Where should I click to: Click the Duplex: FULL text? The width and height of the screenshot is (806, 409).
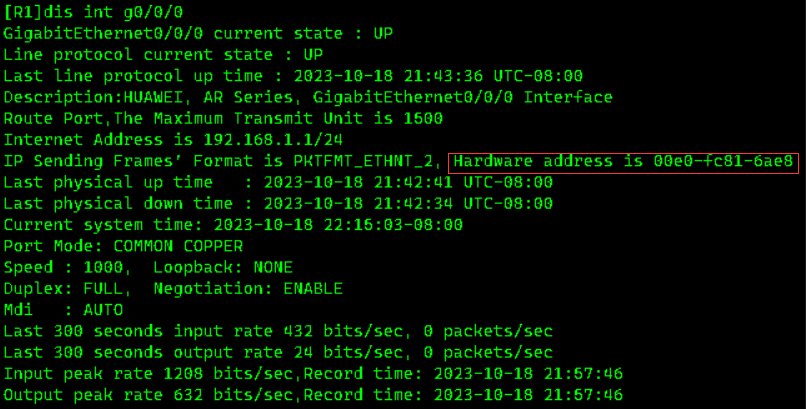click(67, 289)
